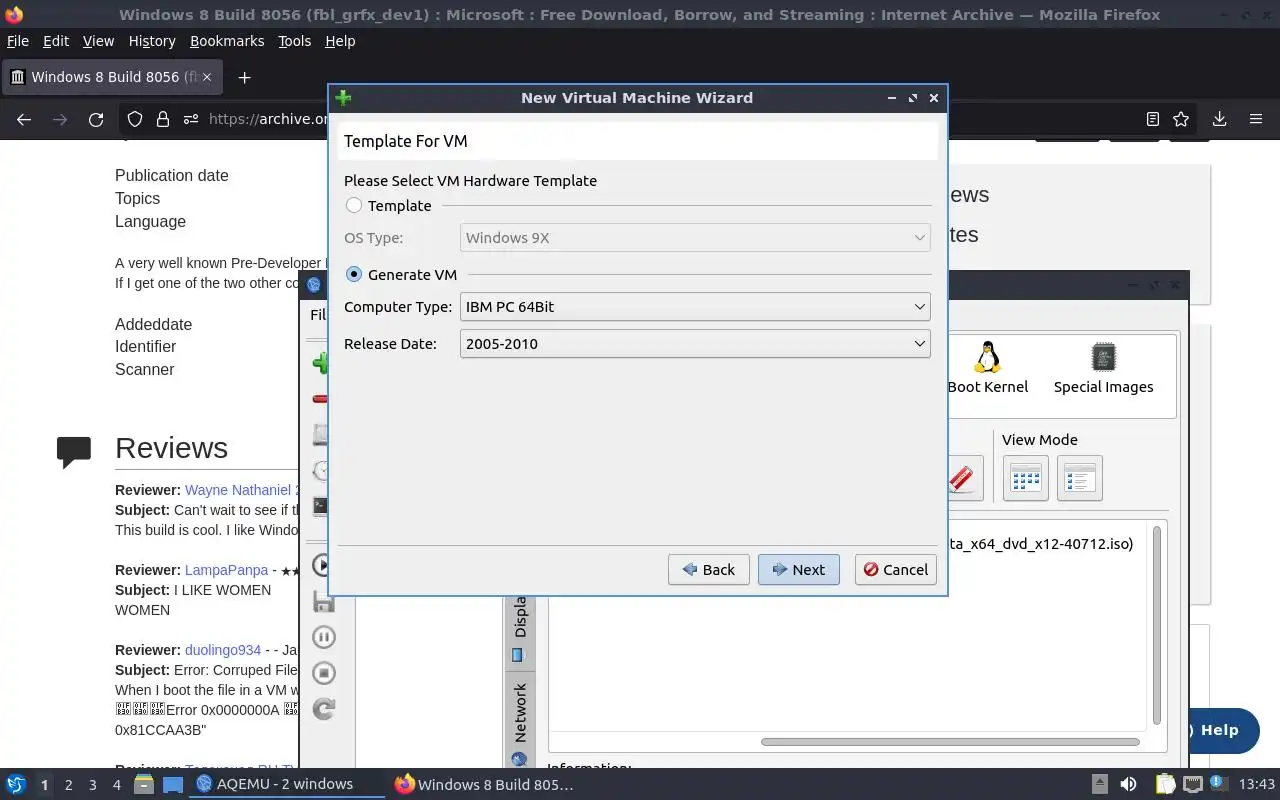Click the AQEMU stop VM icon

323,673
